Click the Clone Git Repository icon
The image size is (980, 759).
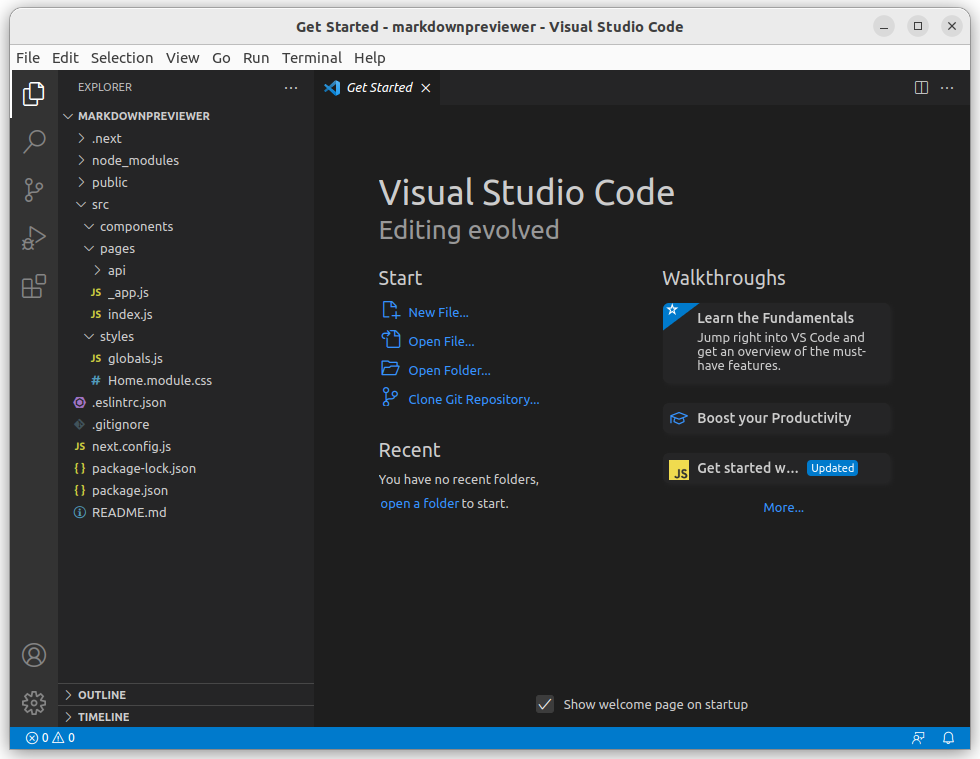tap(390, 397)
